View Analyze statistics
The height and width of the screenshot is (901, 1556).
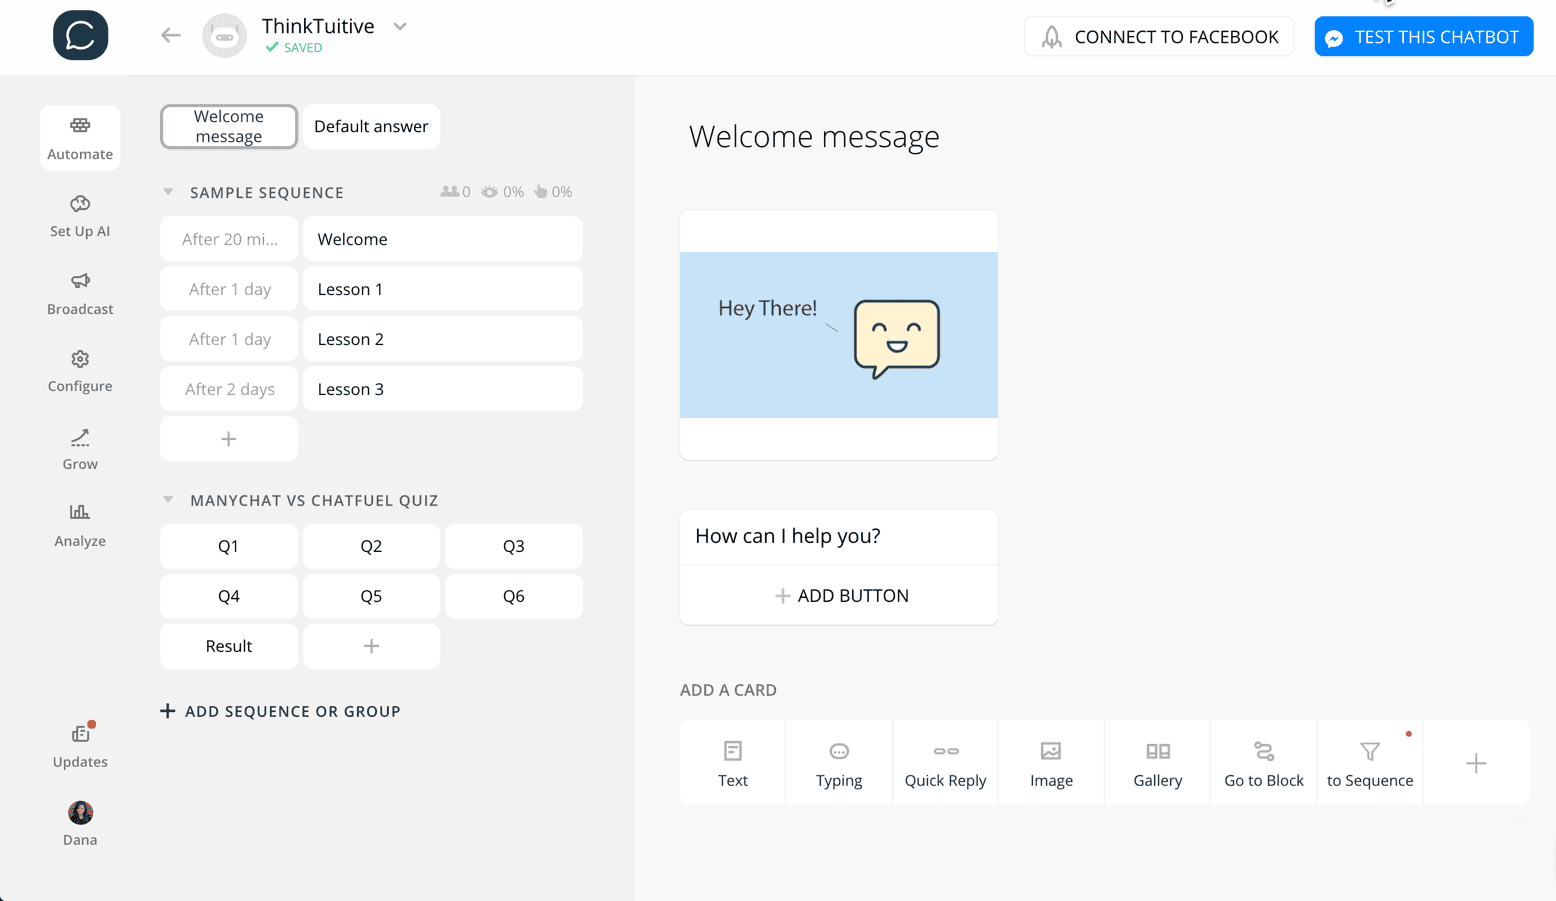tap(80, 524)
